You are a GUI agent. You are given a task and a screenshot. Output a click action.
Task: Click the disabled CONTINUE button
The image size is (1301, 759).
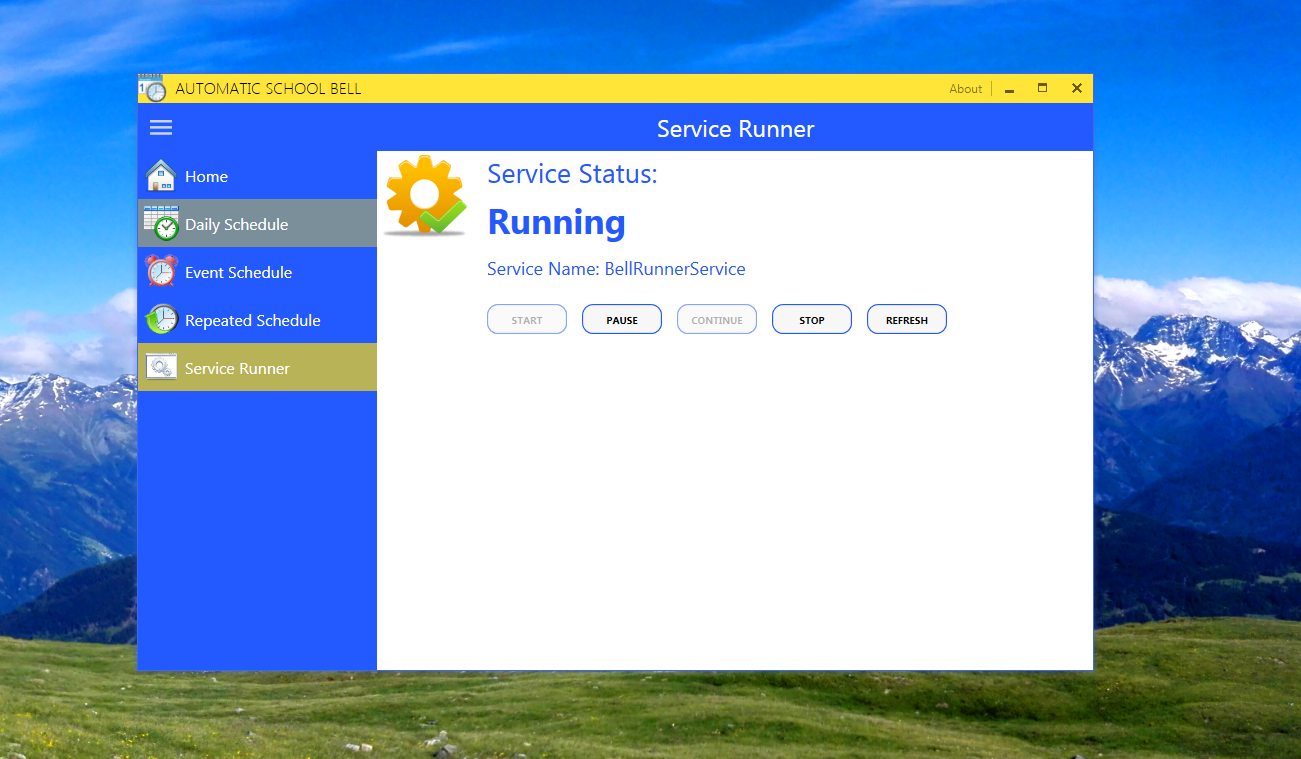716,318
